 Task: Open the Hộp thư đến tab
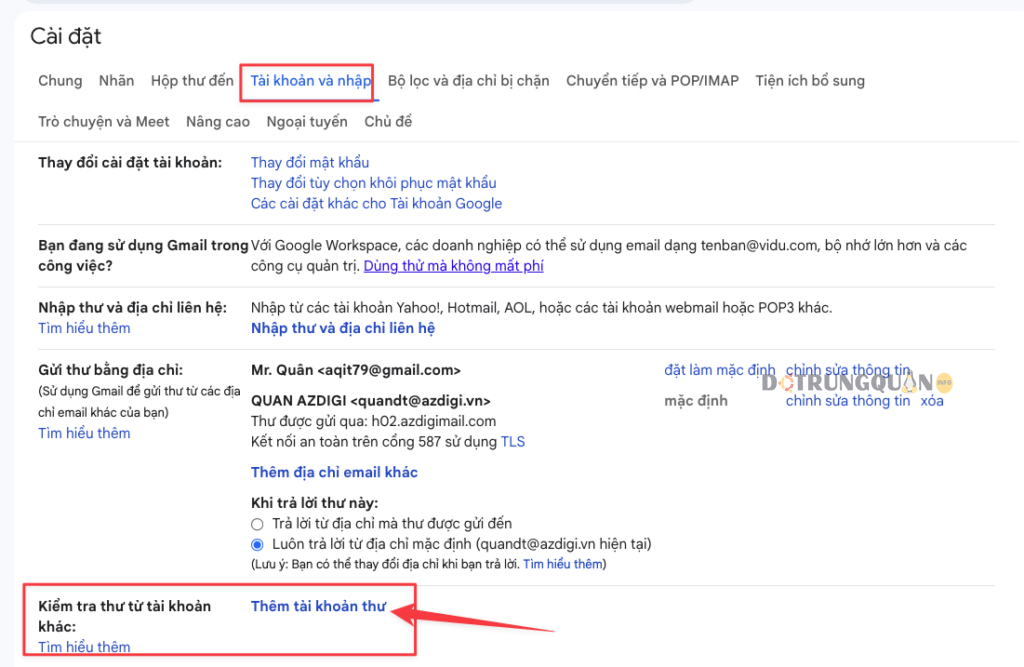pos(192,81)
